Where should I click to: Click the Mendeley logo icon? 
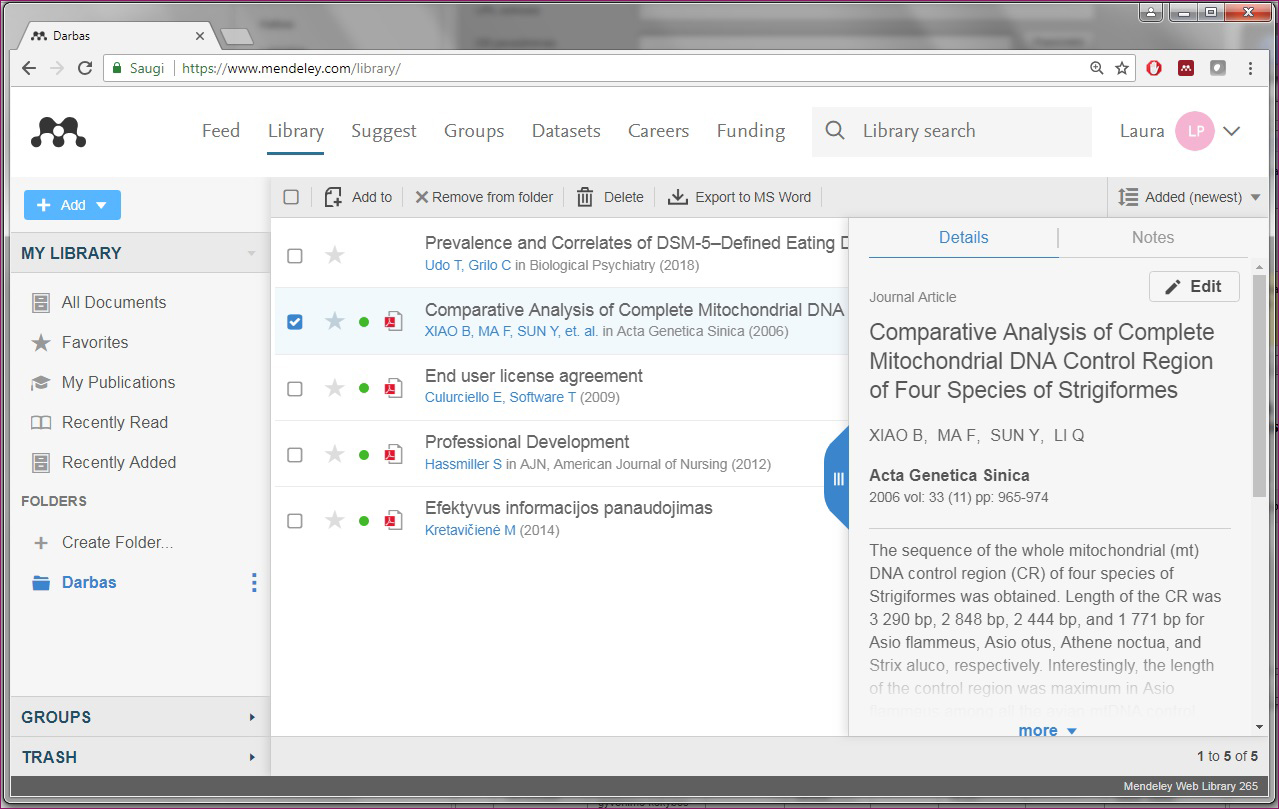[x=58, y=131]
